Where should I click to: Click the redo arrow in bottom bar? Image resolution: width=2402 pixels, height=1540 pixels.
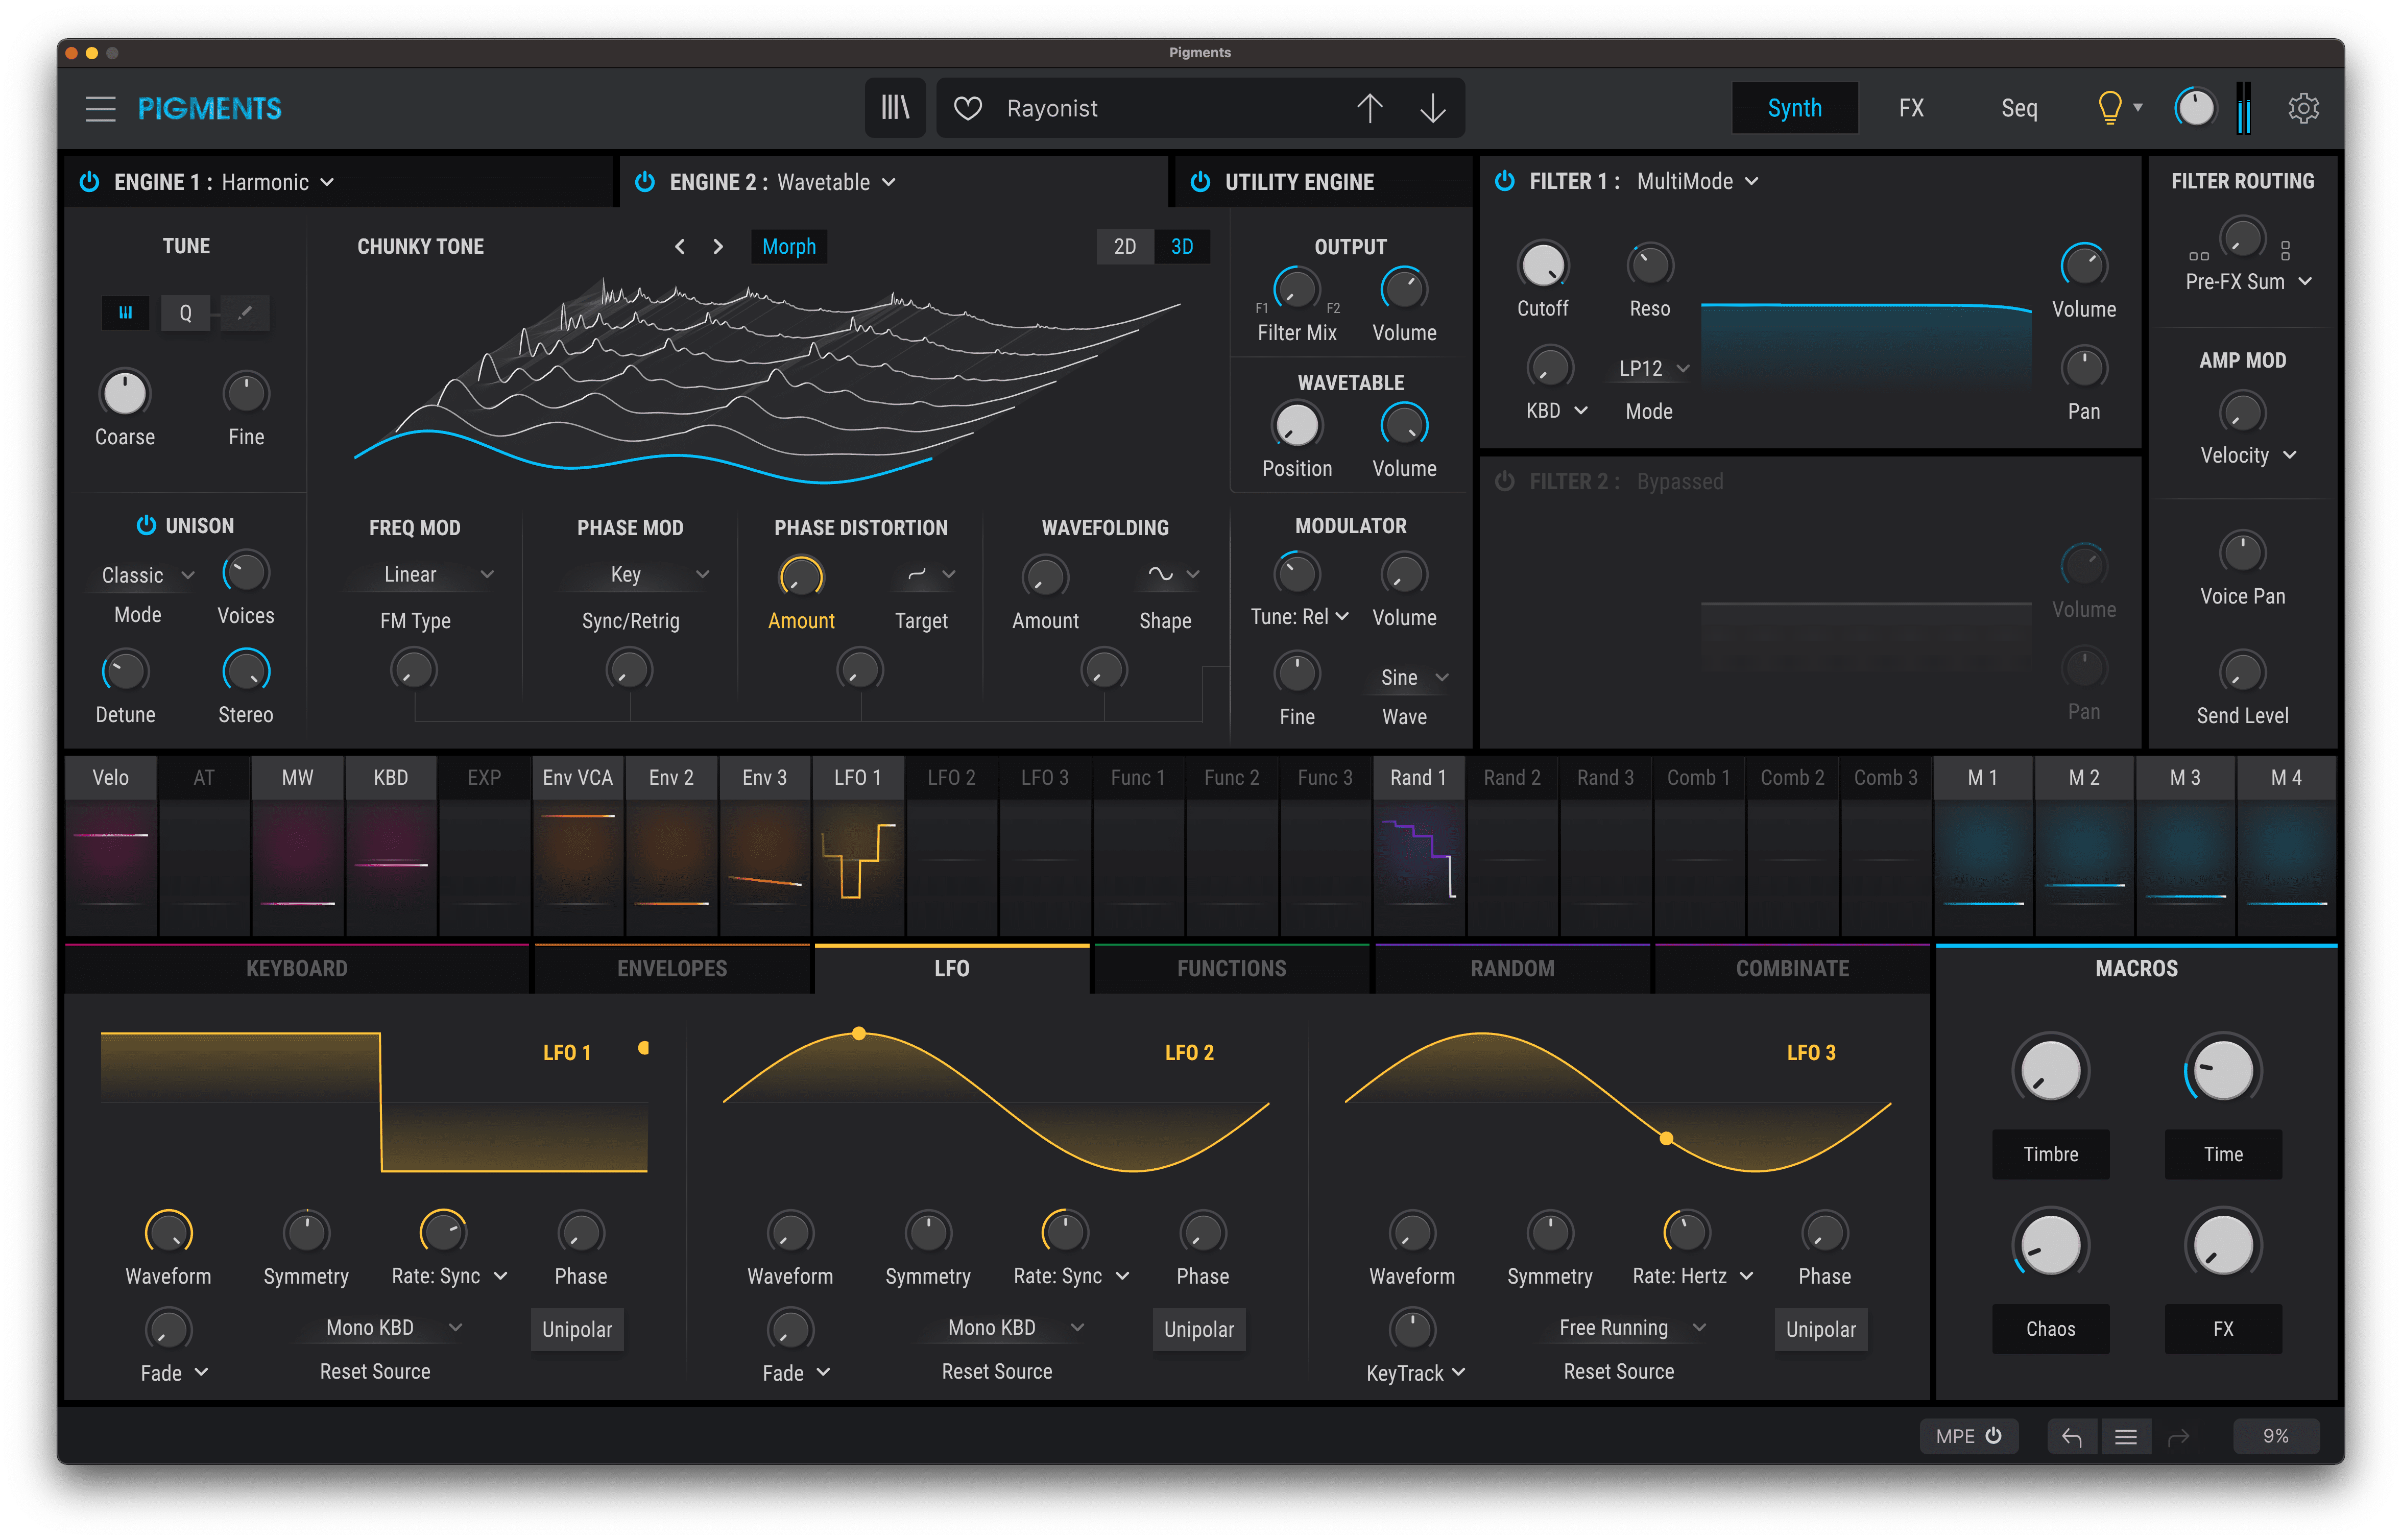pyautogui.click(x=2178, y=1436)
